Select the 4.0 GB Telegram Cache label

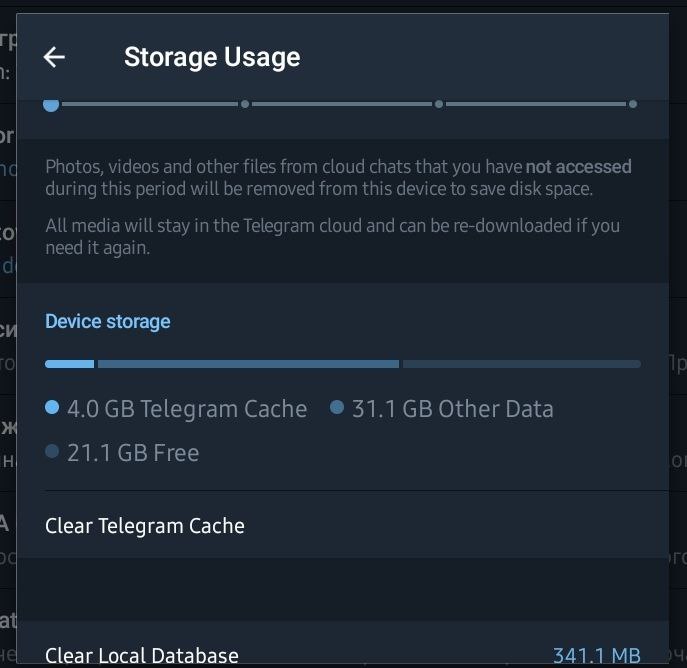tap(187, 408)
